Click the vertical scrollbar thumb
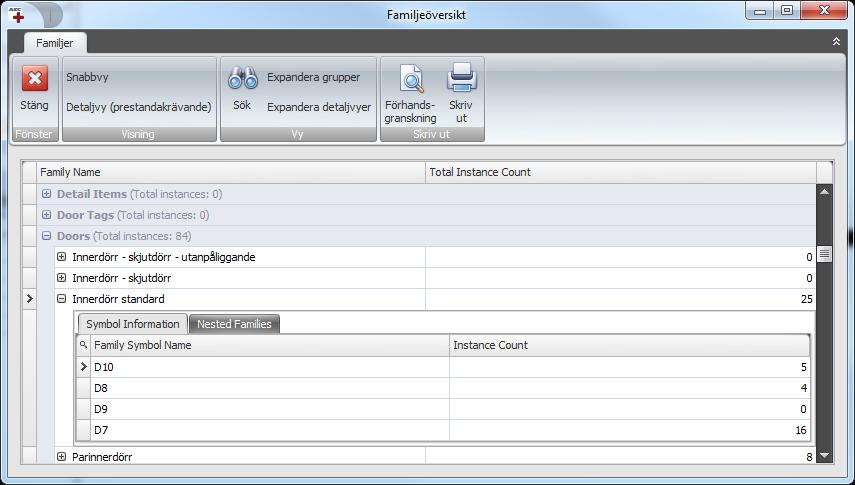 coord(824,254)
